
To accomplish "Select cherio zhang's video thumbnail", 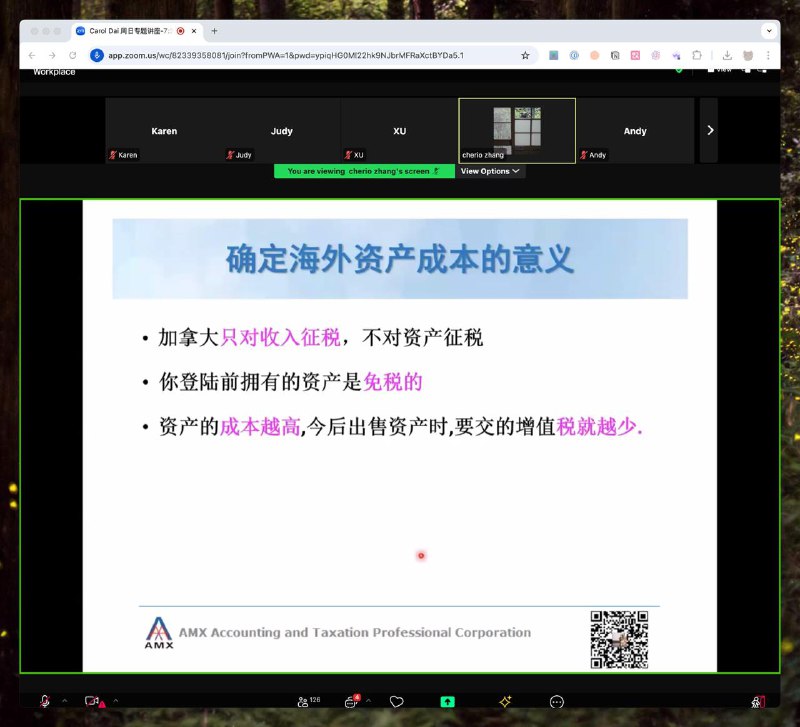I will [516, 130].
